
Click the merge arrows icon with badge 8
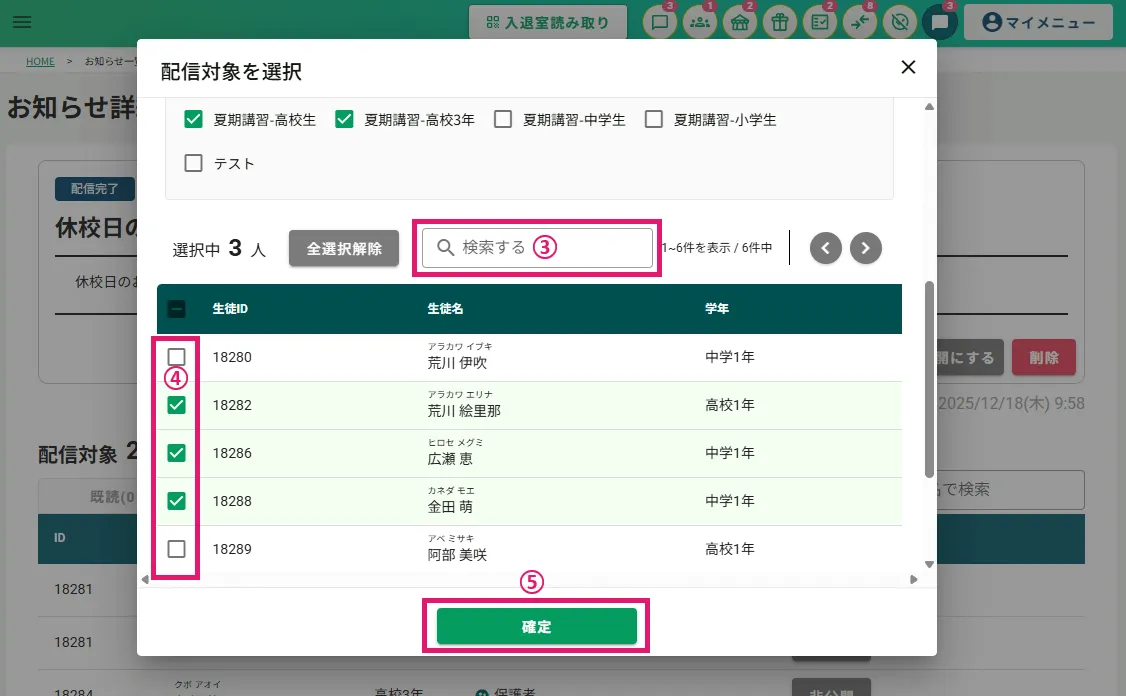pos(860,23)
